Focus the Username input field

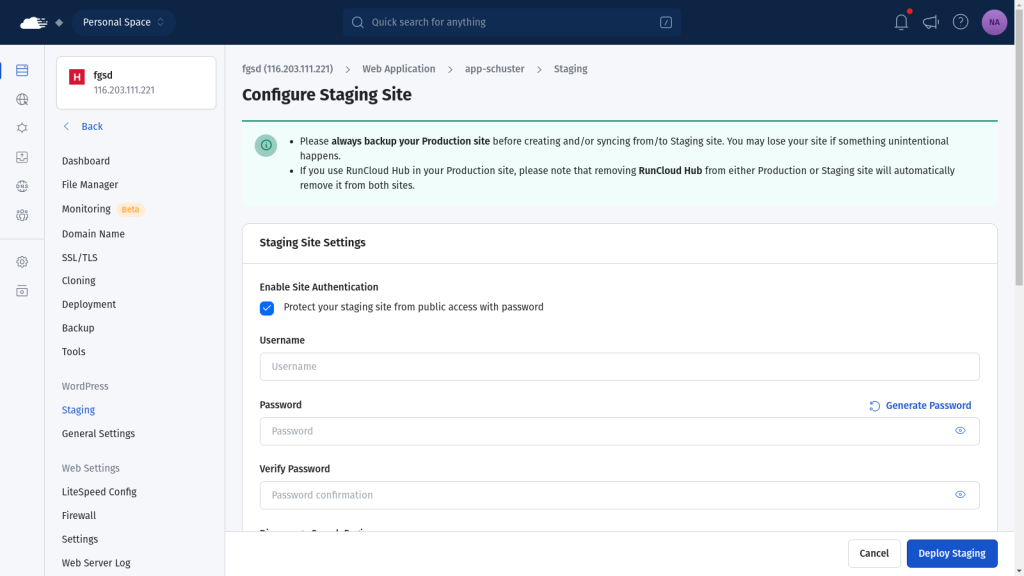[619, 367]
